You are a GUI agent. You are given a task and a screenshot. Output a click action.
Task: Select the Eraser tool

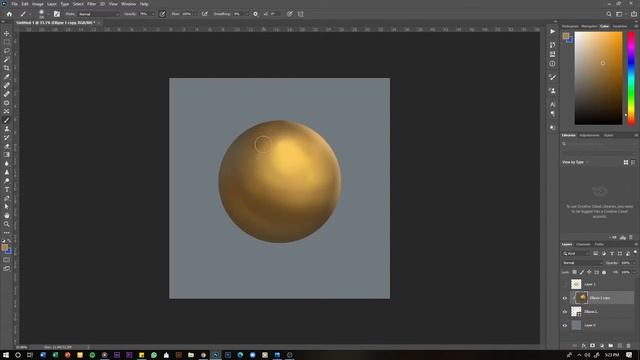pyautogui.click(x=7, y=146)
